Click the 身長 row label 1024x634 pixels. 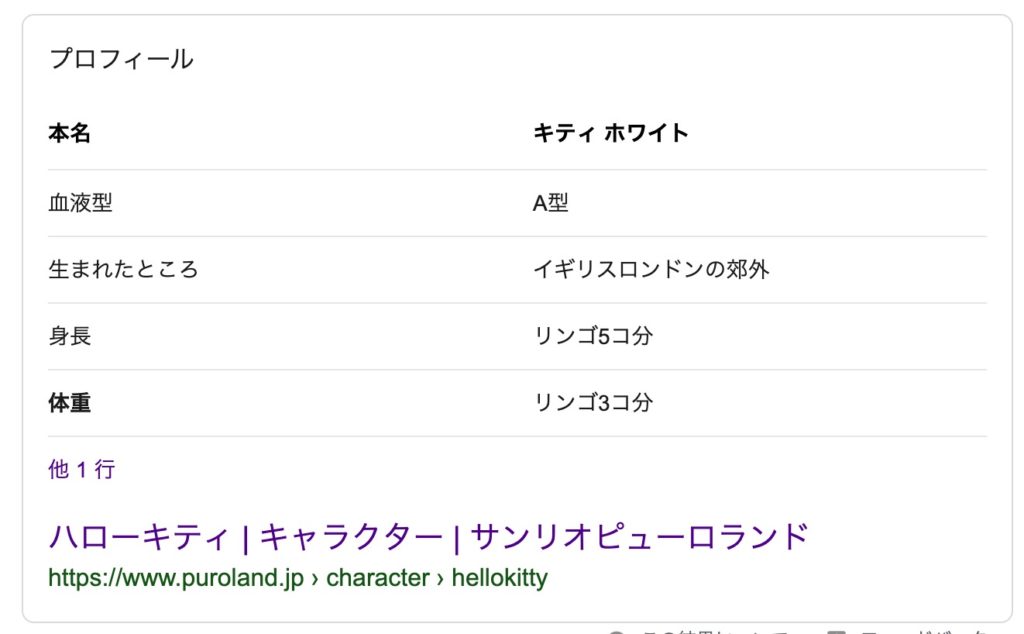pyautogui.click(x=69, y=336)
